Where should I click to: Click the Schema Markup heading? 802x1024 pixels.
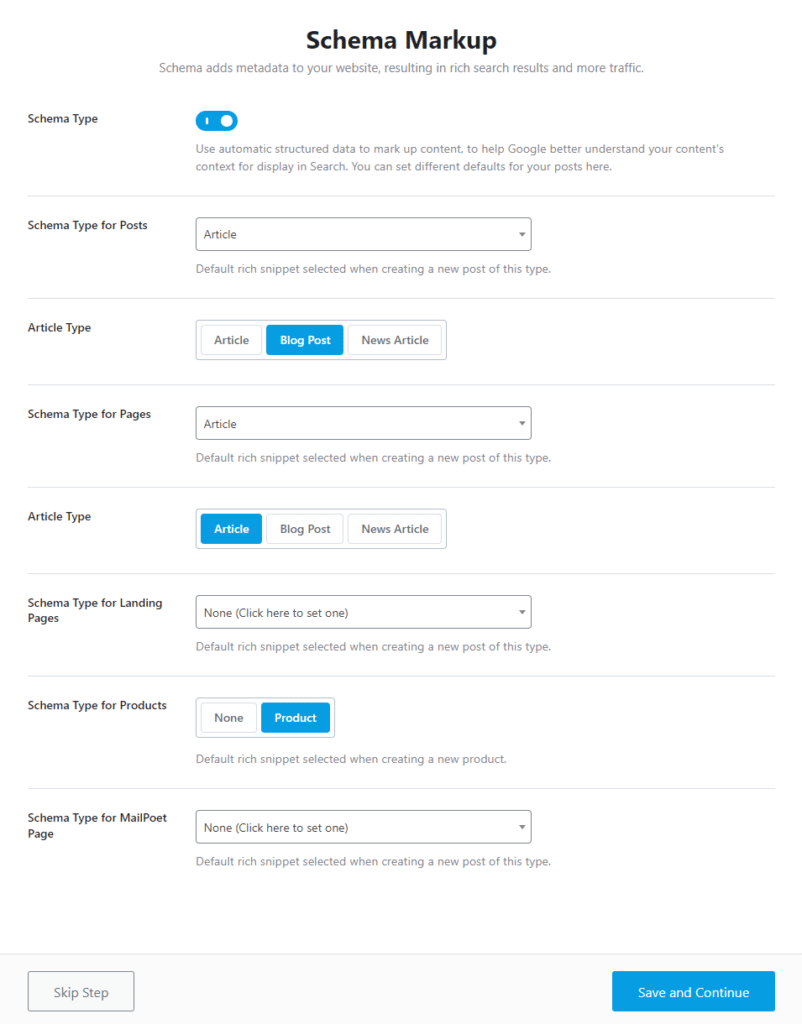(x=401, y=40)
